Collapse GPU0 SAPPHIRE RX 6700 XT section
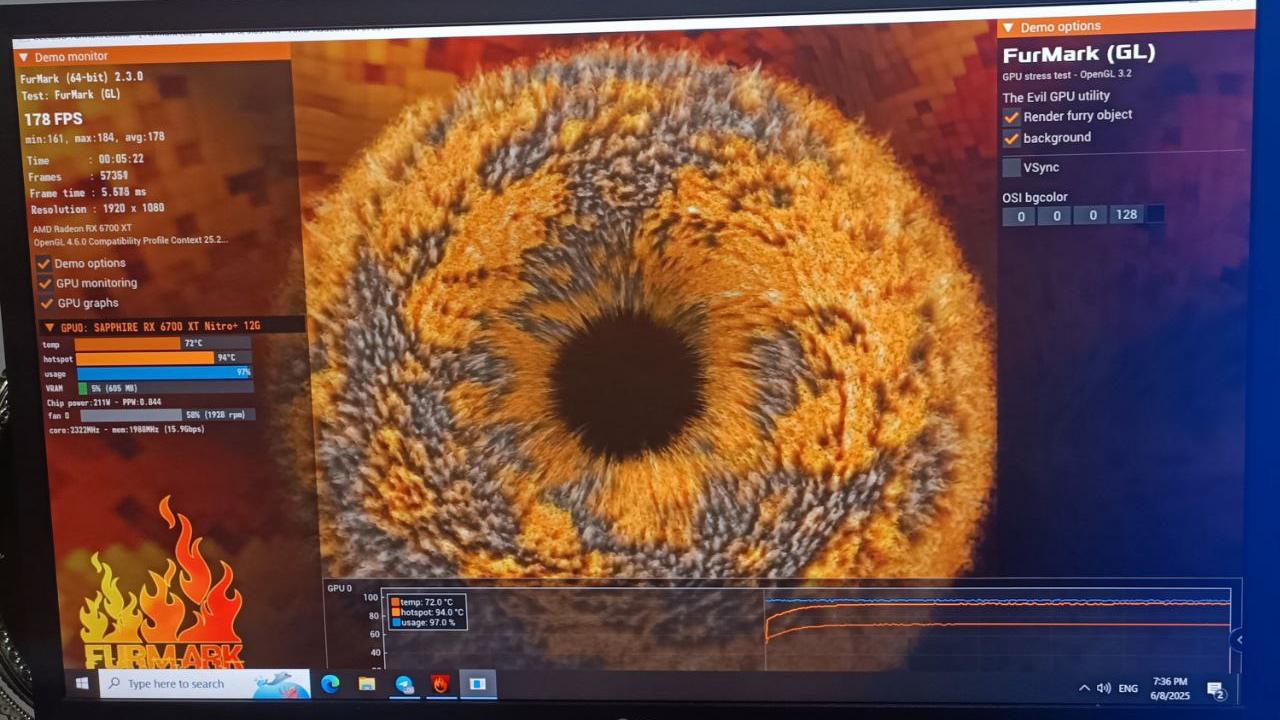Screen dimensions: 1280x720 (x=49, y=327)
